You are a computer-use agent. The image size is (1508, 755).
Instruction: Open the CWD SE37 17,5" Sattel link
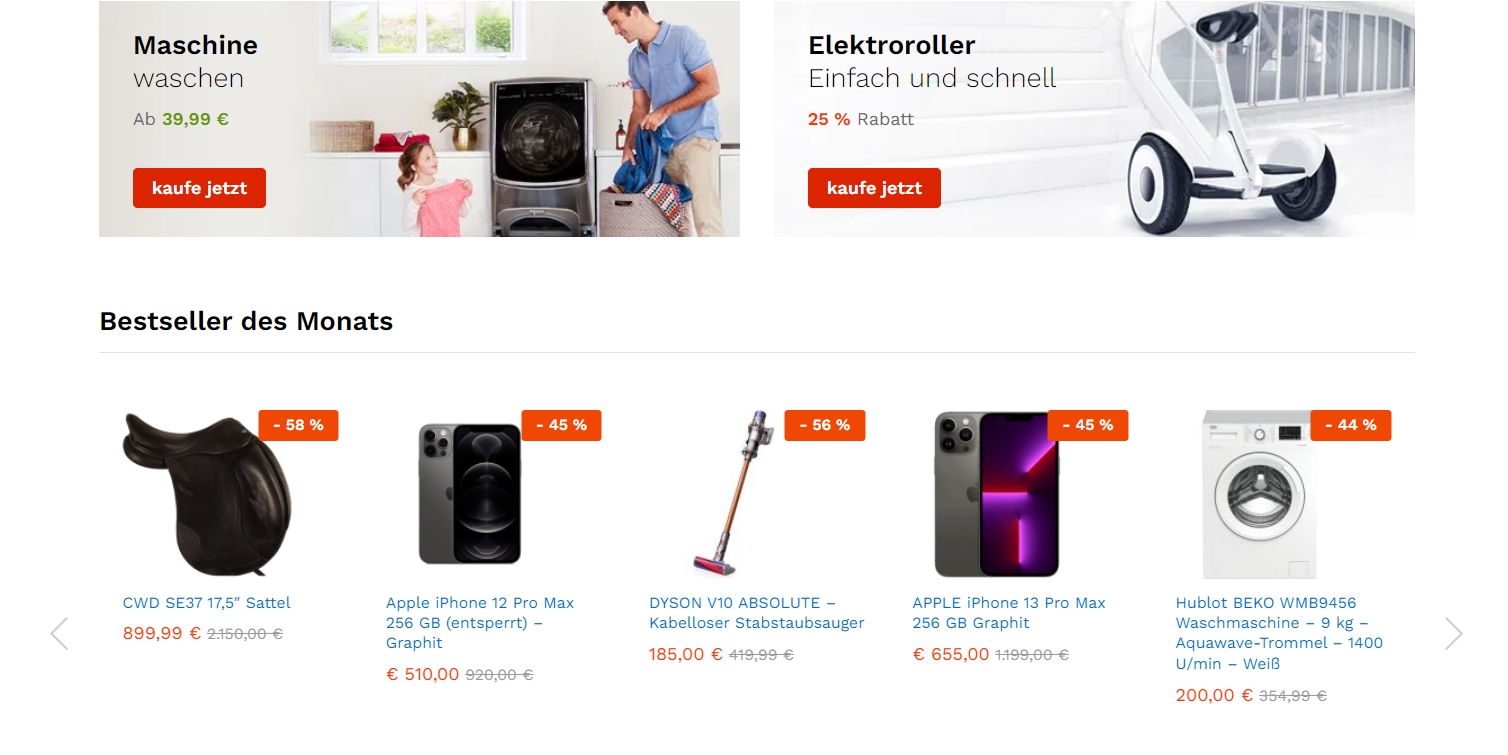207,603
